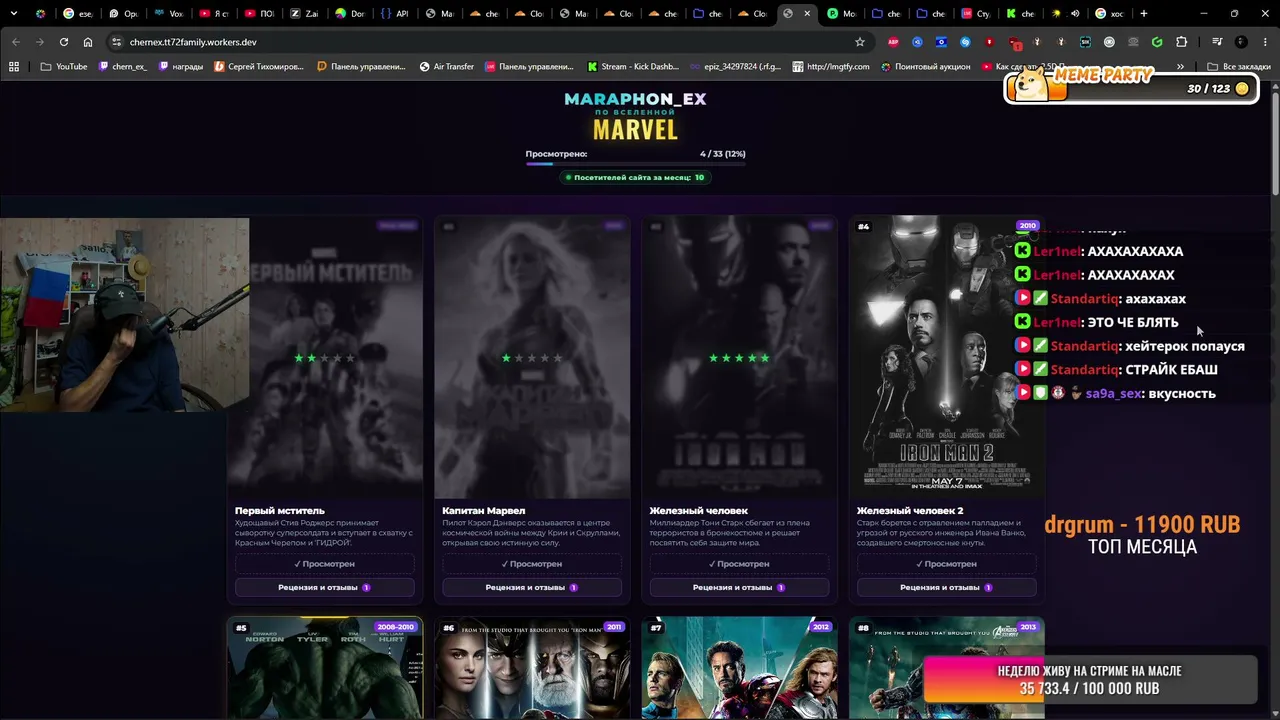Open the 'Air Transfer' bookmark

[x=446, y=67]
